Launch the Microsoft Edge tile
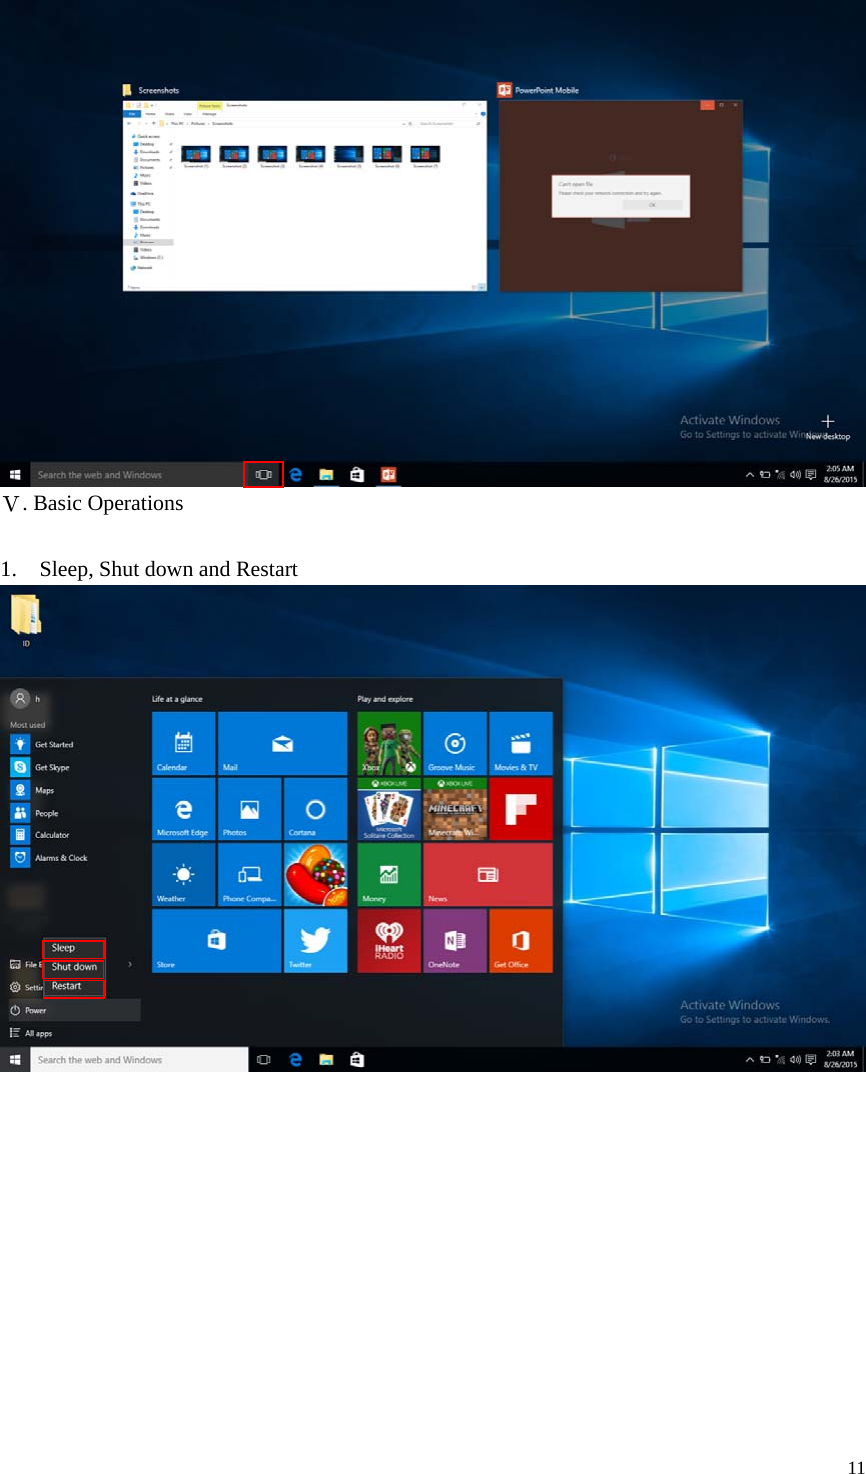The image size is (866, 1474). point(184,809)
